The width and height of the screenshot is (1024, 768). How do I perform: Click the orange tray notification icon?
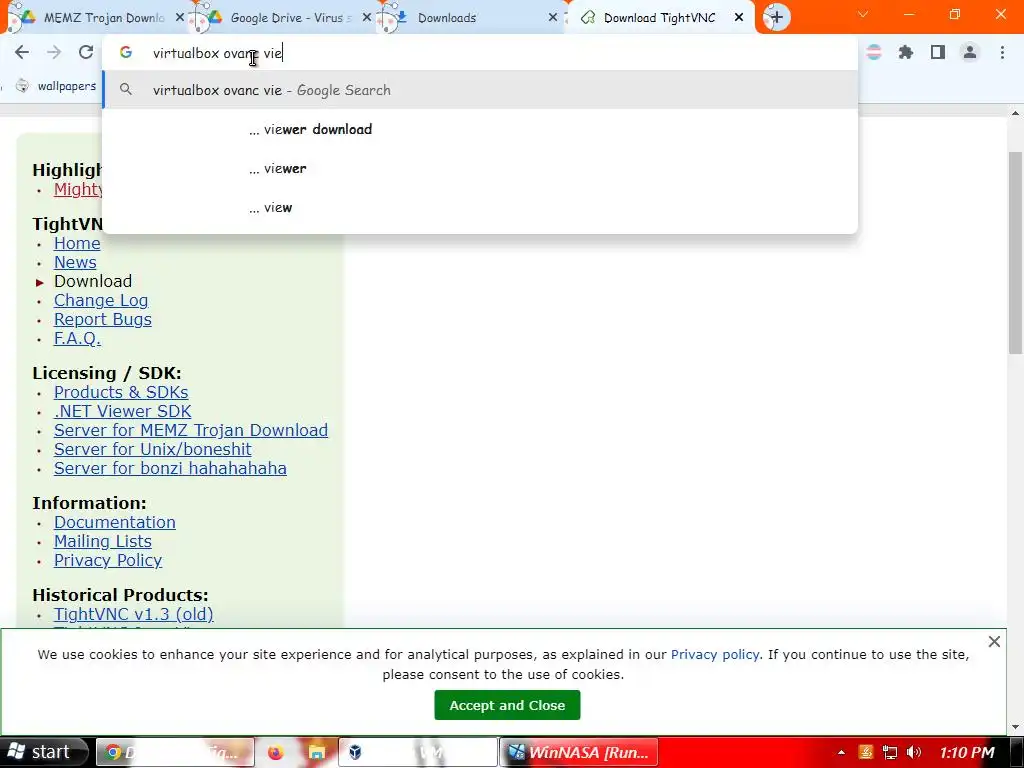click(866, 752)
